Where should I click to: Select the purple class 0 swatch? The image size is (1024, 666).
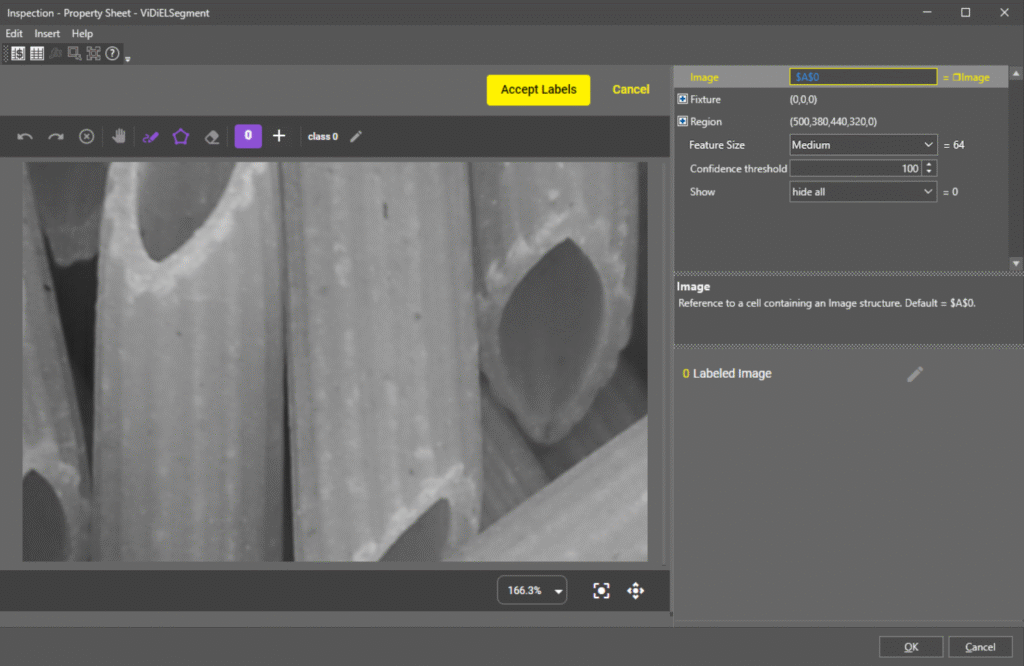point(248,136)
